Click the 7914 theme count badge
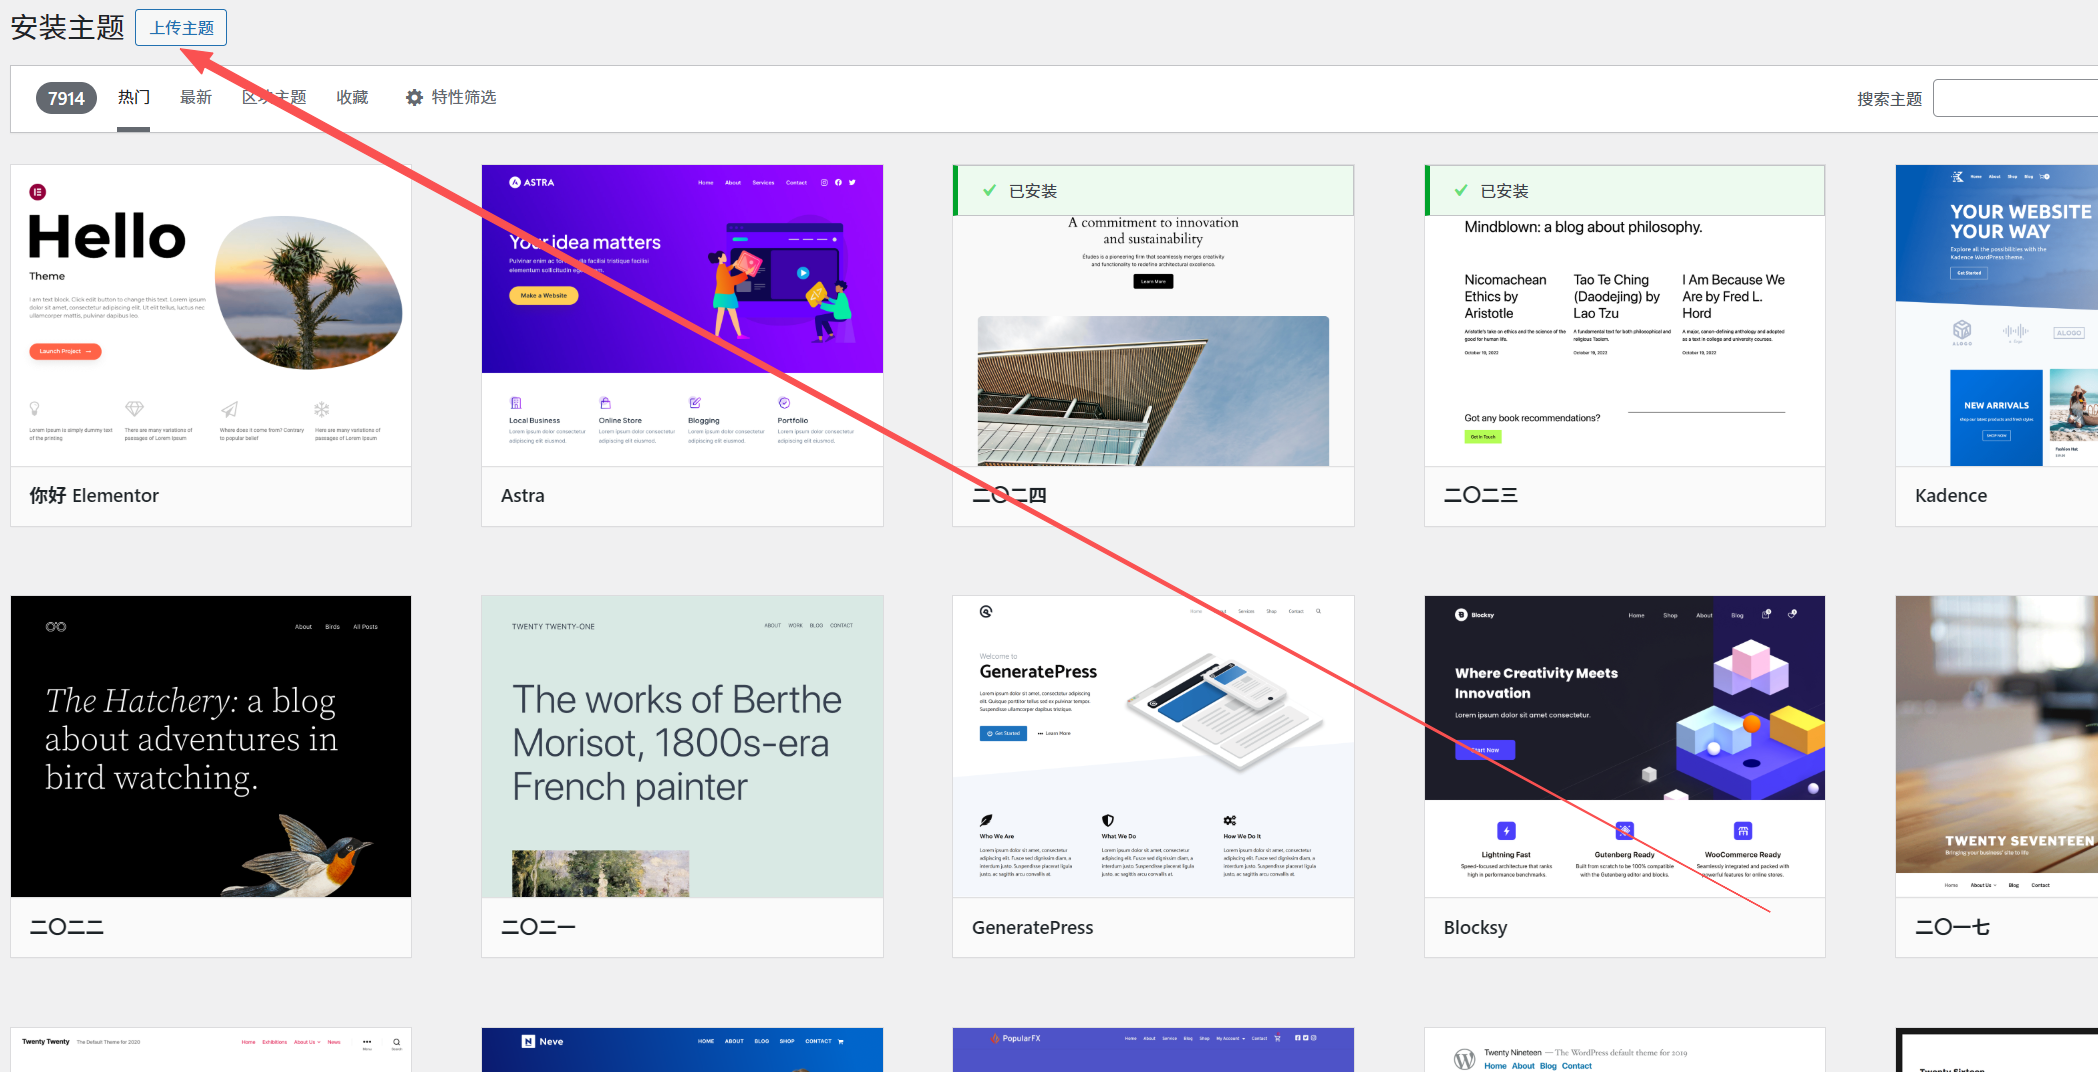 click(x=66, y=98)
